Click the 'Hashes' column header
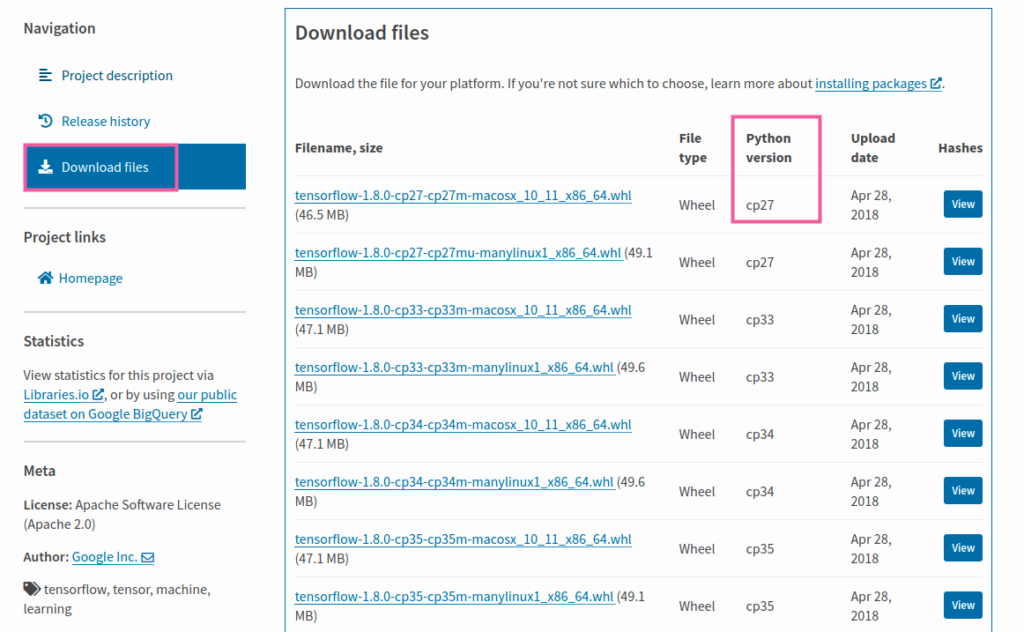 pyautogui.click(x=960, y=148)
